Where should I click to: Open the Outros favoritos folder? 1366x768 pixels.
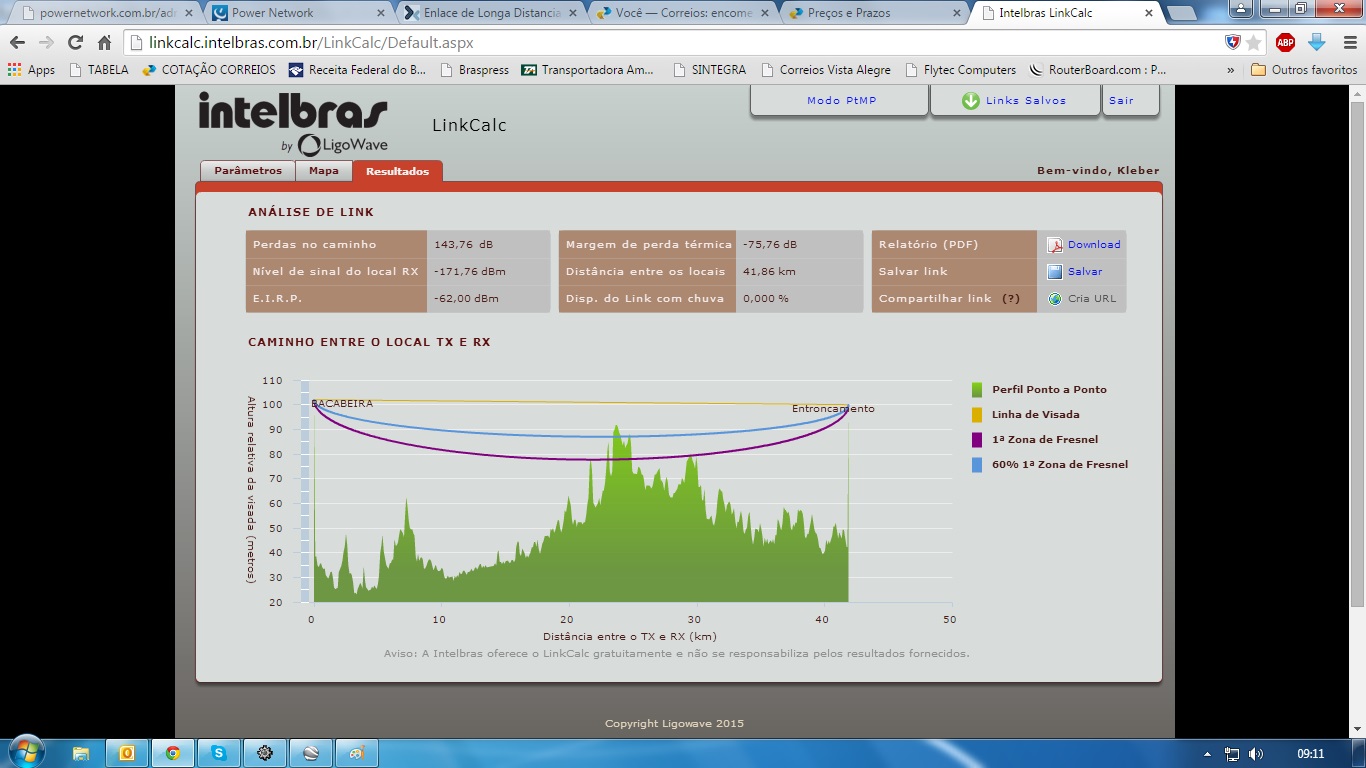[1304, 70]
